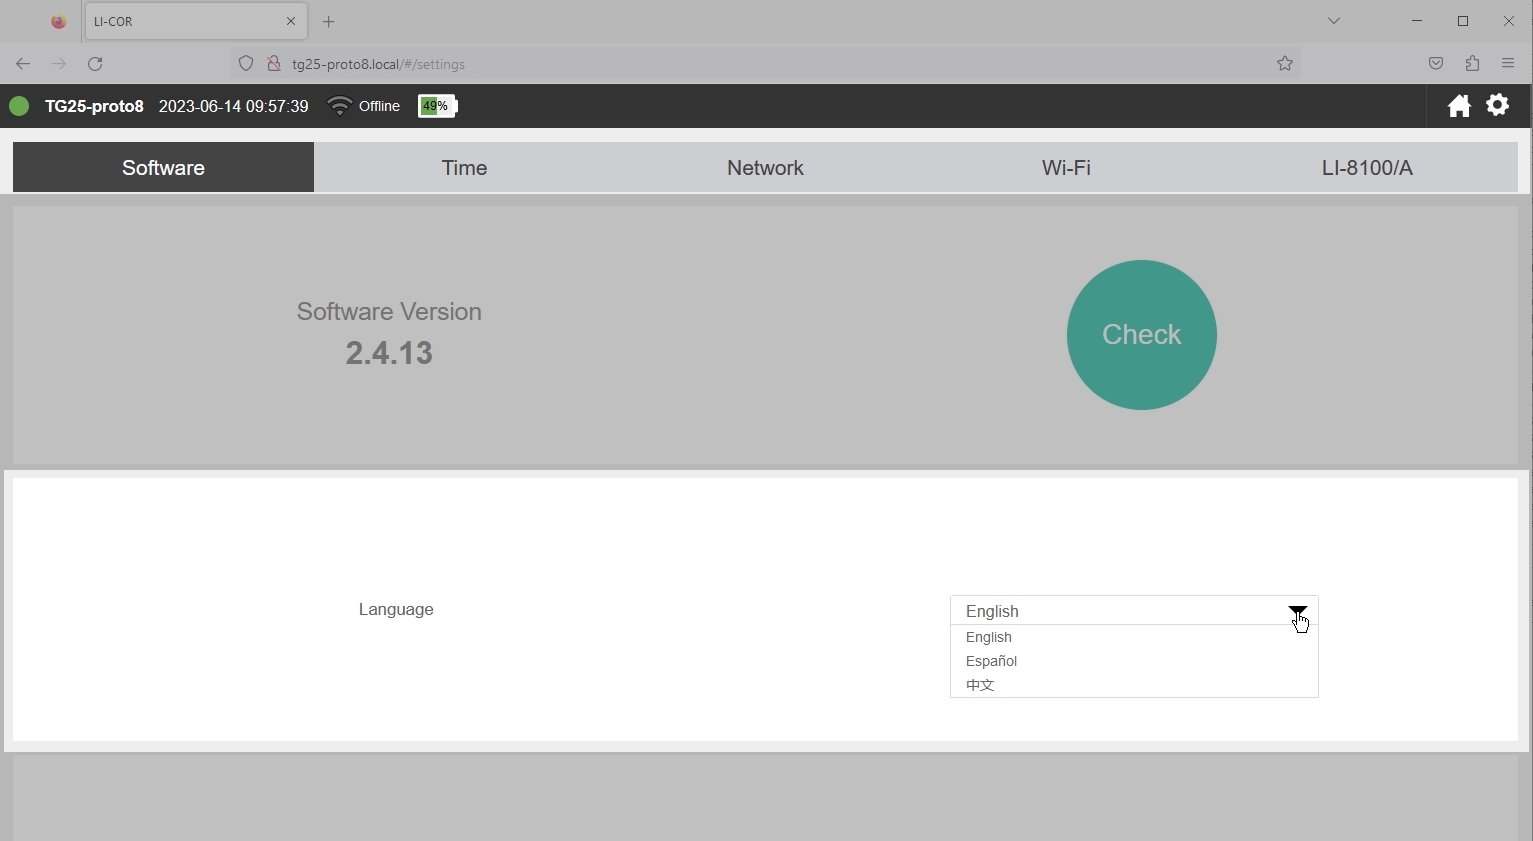Click the browser back arrow
This screenshot has height=841, width=1533.
pyautogui.click(x=22, y=64)
